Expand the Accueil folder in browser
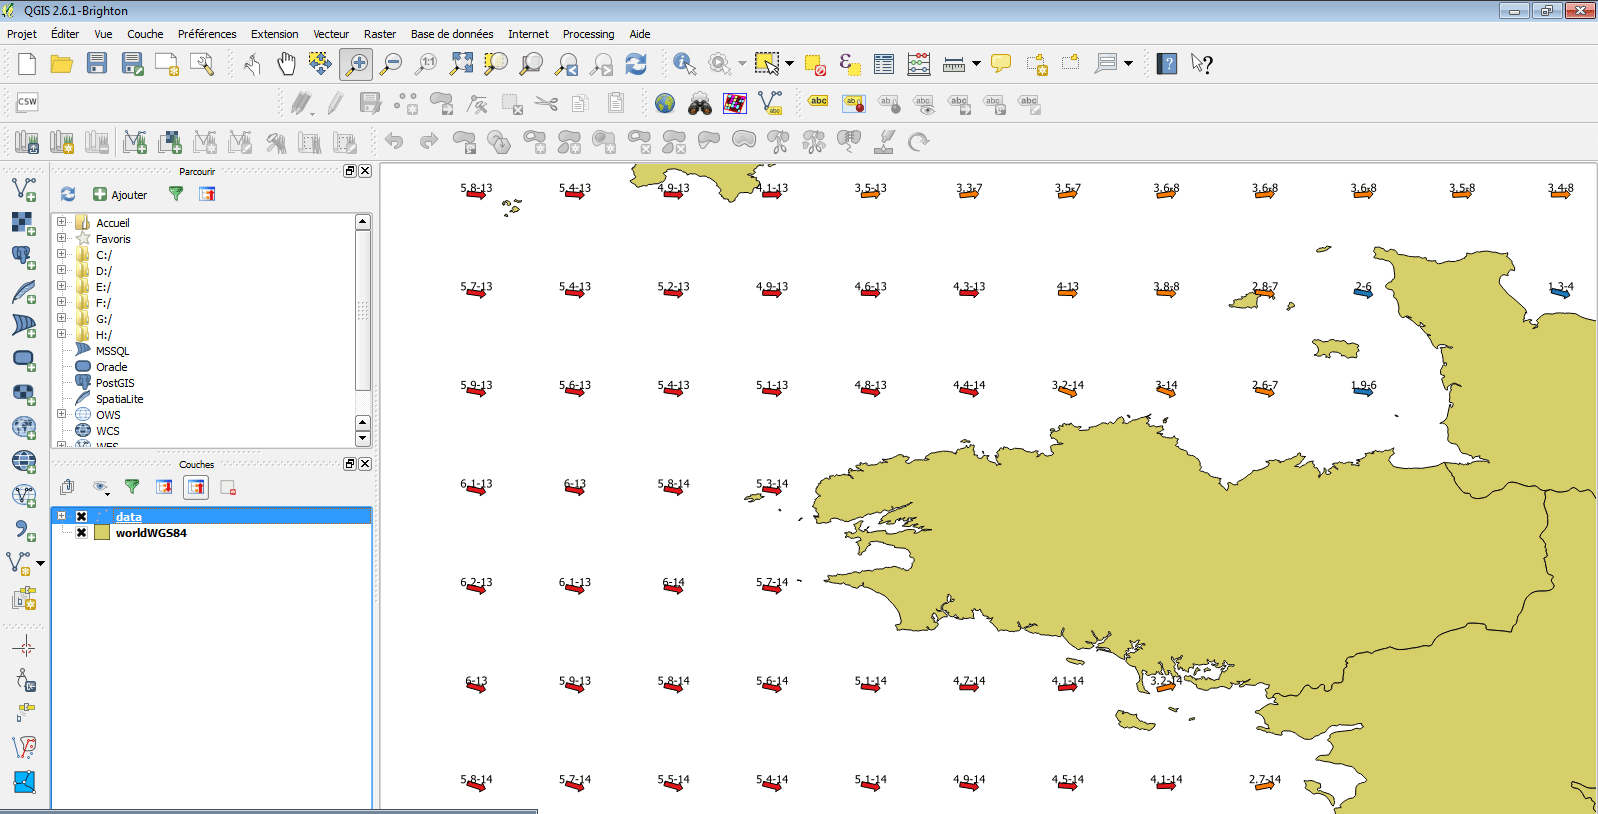This screenshot has height=814, width=1598. click(62, 222)
